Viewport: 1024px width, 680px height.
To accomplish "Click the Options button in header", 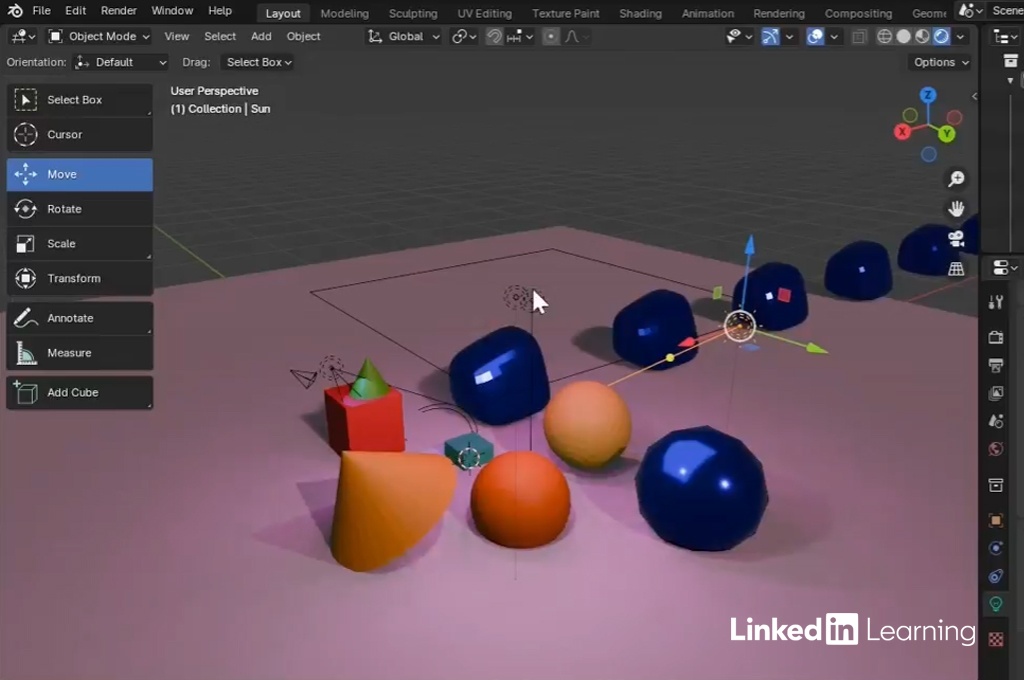I will click(941, 62).
